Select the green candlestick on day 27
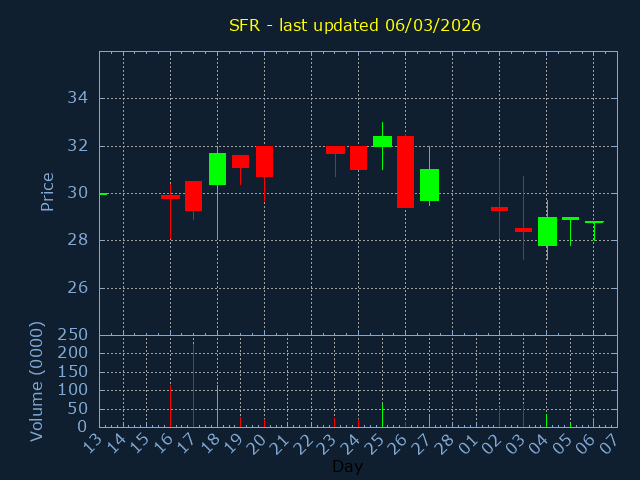The width and height of the screenshot is (640, 480). (x=429, y=185)
